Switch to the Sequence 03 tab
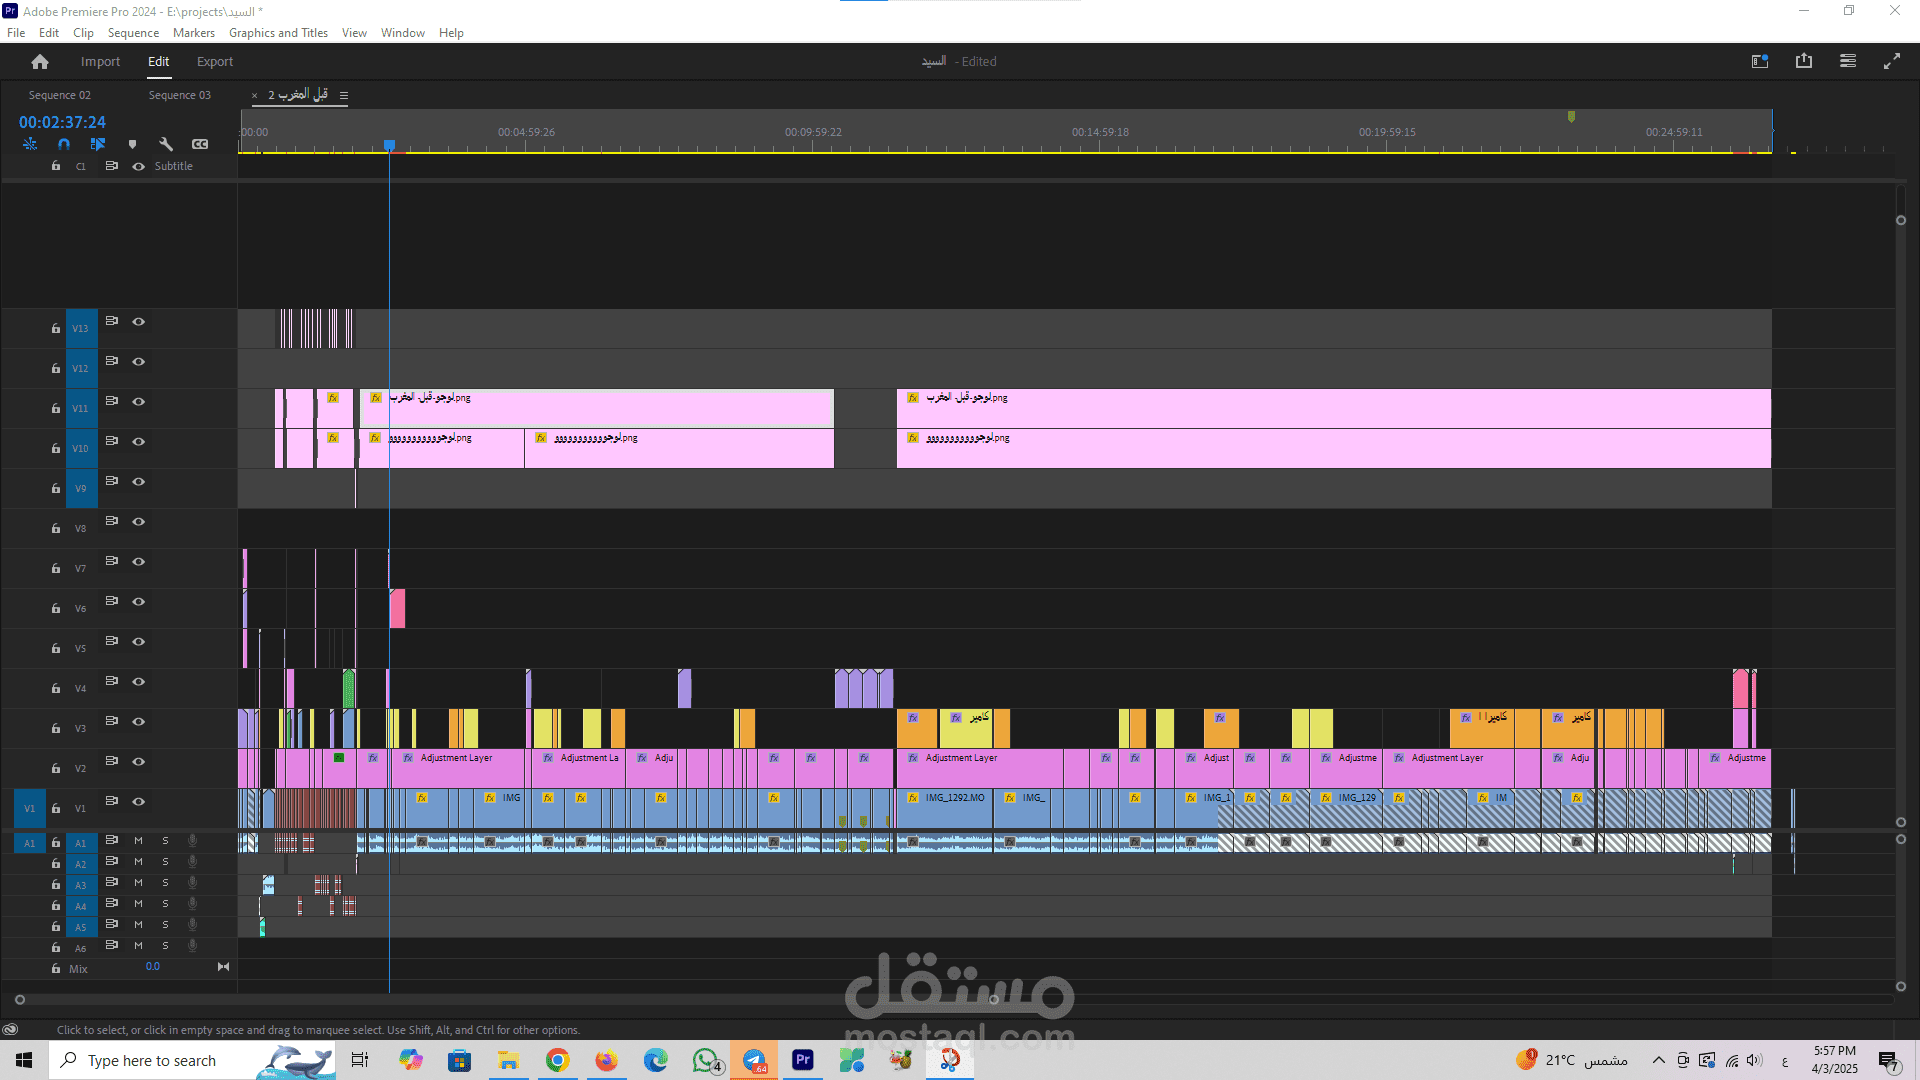1920x1080 pixels. pyautogui.click(x=180, y=95)
